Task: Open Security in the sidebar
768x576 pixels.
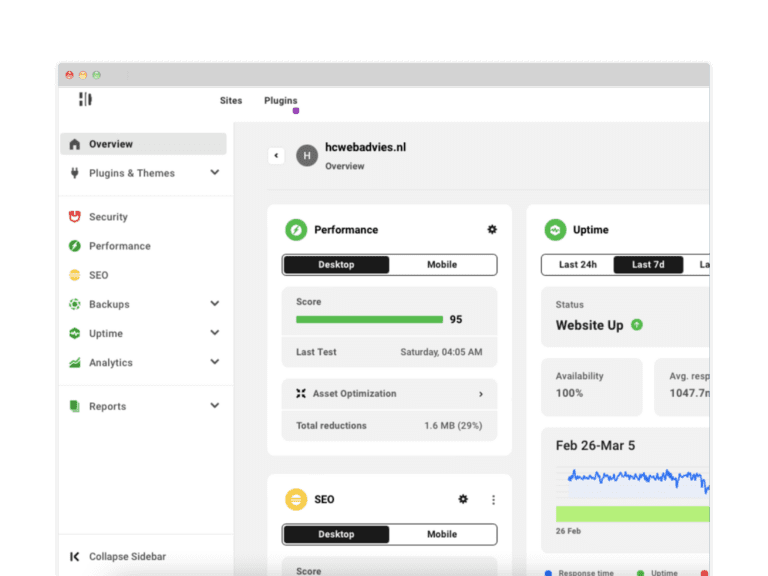Action: pyautogui.click(x=108, y=216)
